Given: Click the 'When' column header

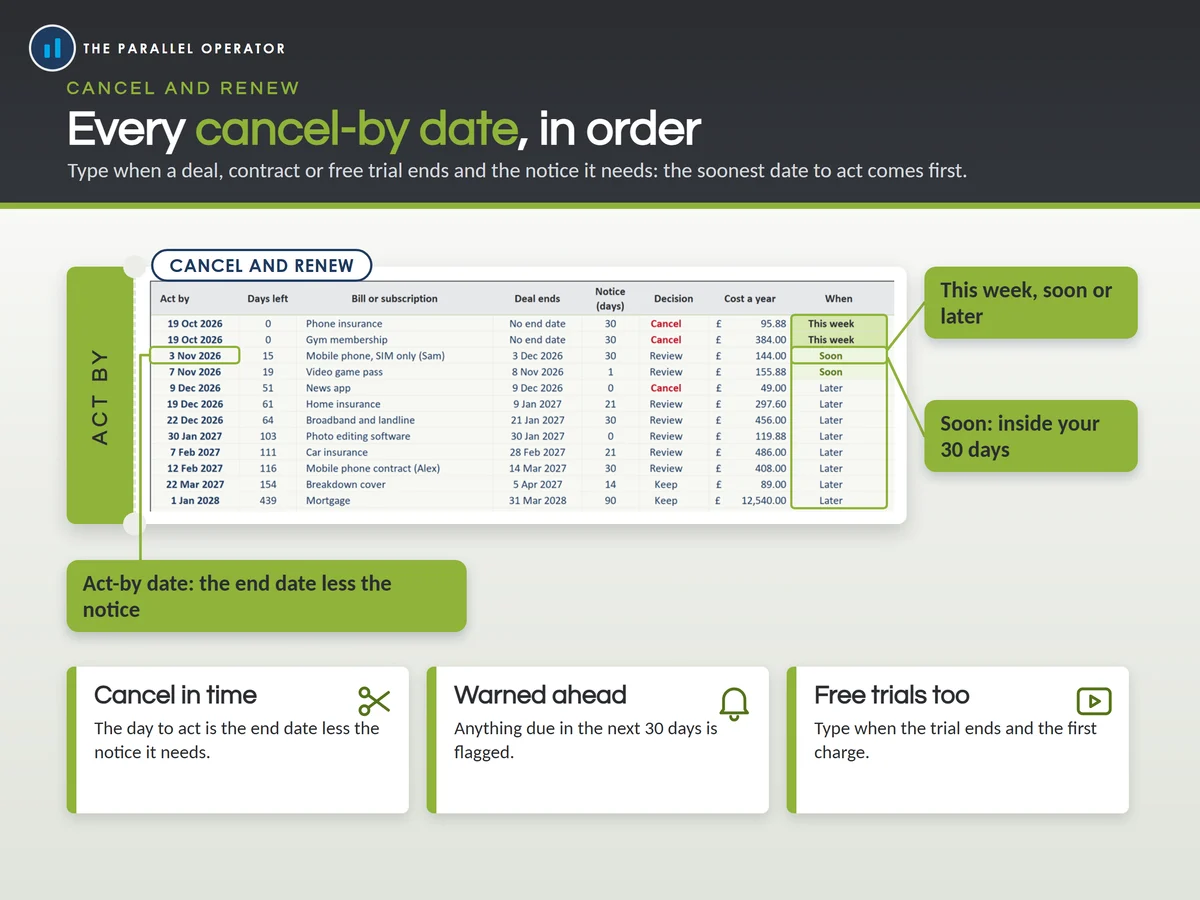Looking at the screenshot, I should [x=838, y=299].
